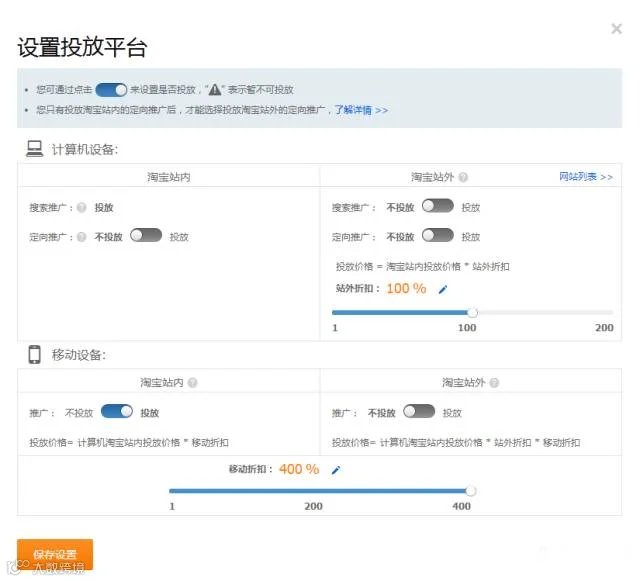
Task: Click the 保存设置 button
Action: coord(55,554)
